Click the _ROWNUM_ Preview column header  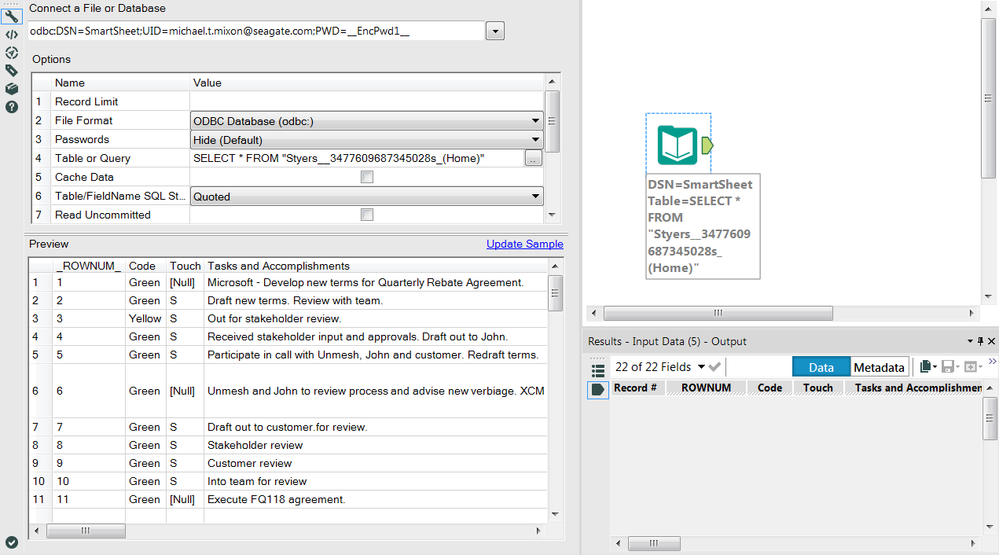pos(89,266)
